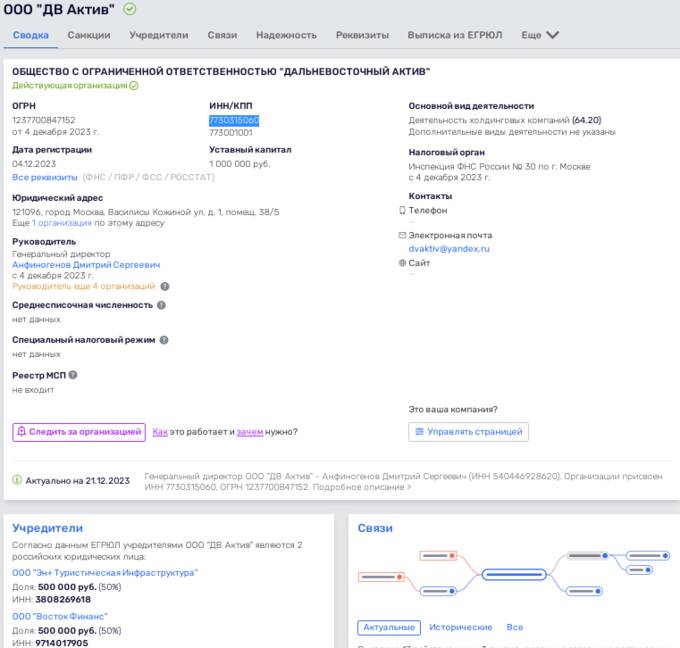Click the dvaktiv@yandex.ru email link
Image resolution: width=680 pixels, height=648 pixels.
coord(449,249)
